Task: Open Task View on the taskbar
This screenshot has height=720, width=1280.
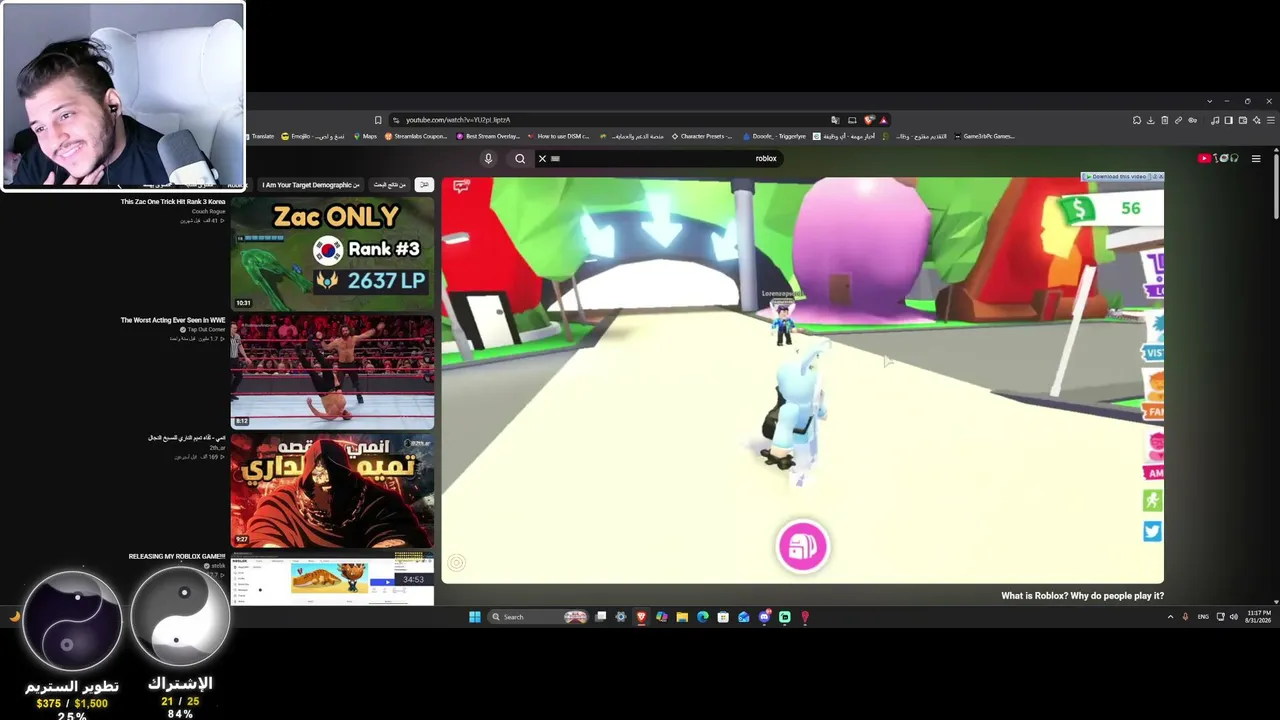Action: tap(601, 617)
